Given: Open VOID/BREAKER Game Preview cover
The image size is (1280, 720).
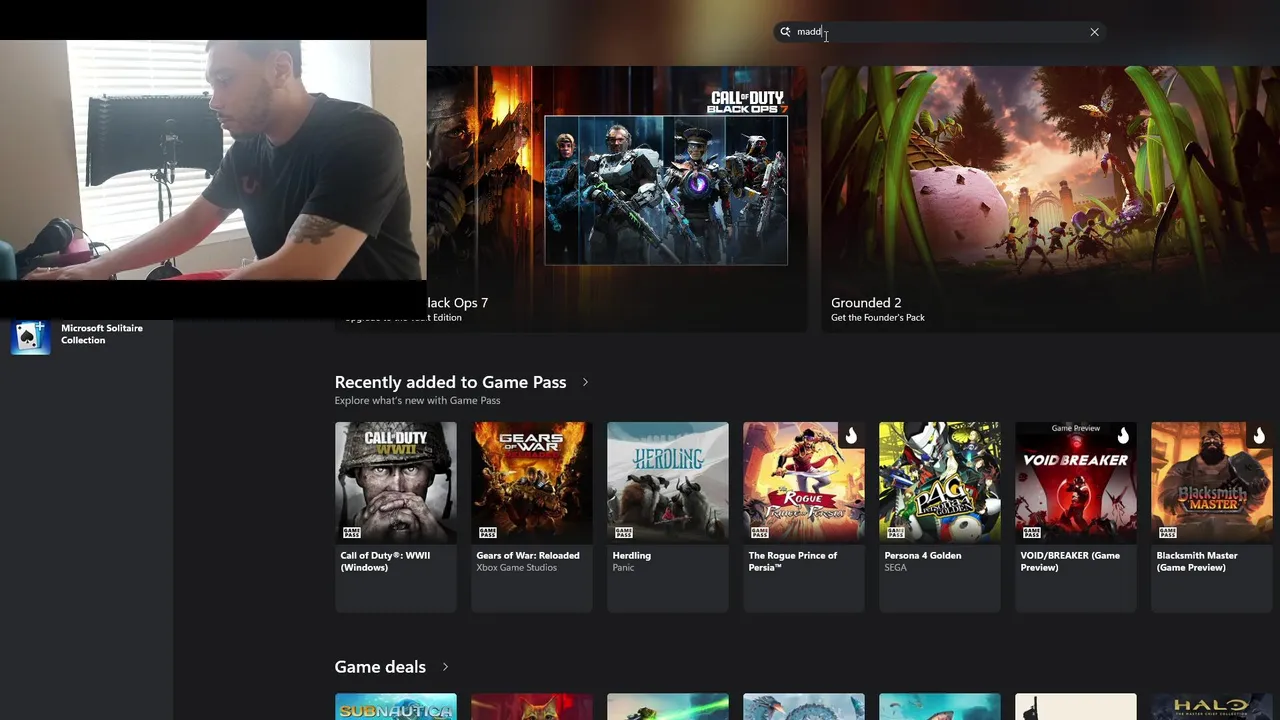Looking at the screenshot, I should pyautogui.click(x=1076, y=483).
